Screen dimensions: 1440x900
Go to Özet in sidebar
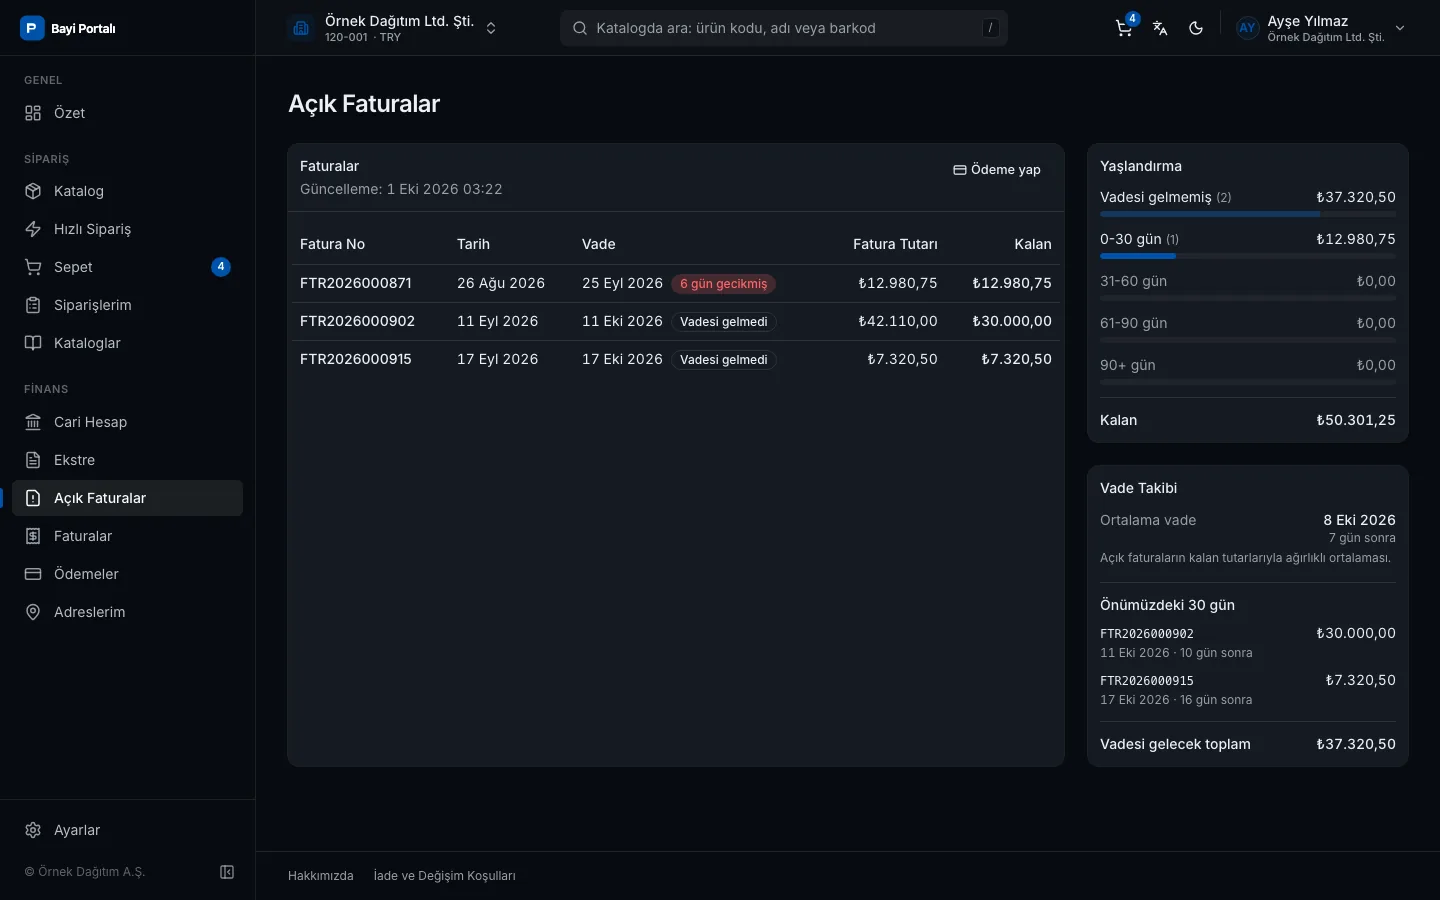point(127,113)
